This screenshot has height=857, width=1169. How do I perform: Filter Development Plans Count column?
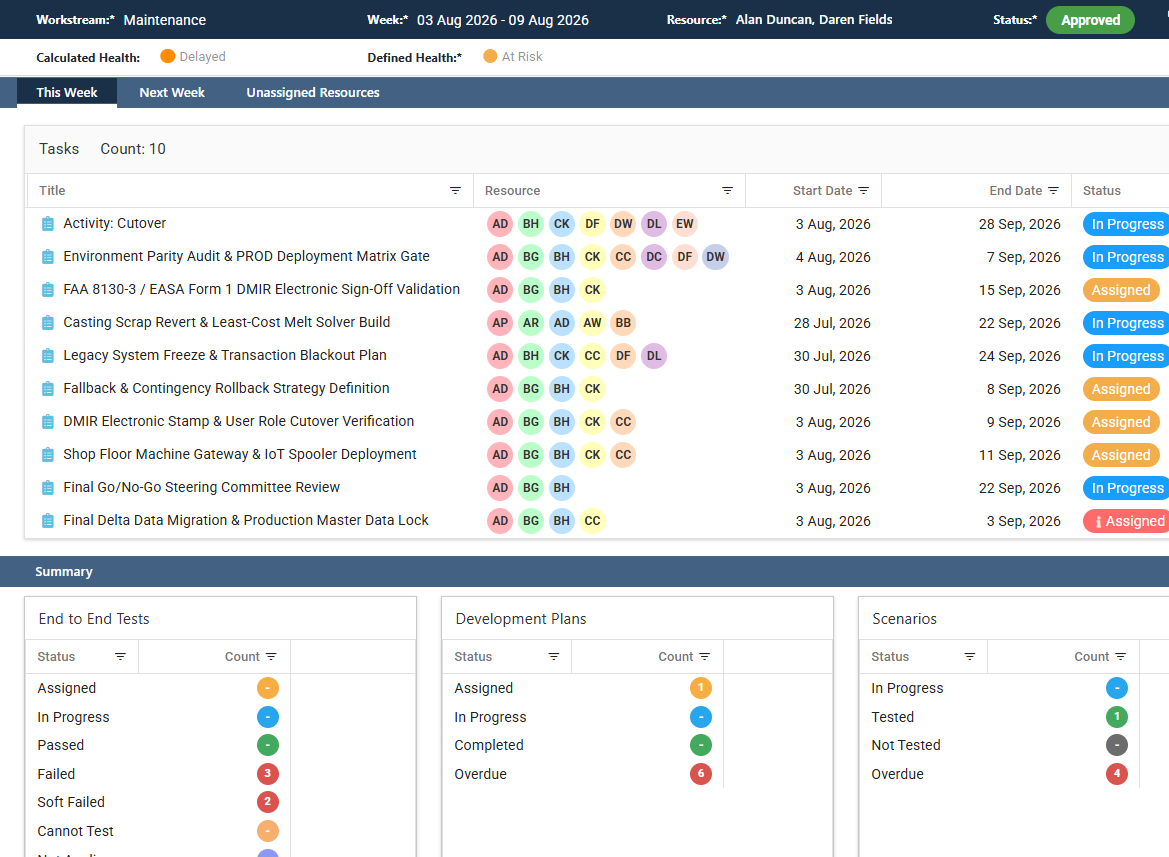pyautogui.click(x=705, y=657)
